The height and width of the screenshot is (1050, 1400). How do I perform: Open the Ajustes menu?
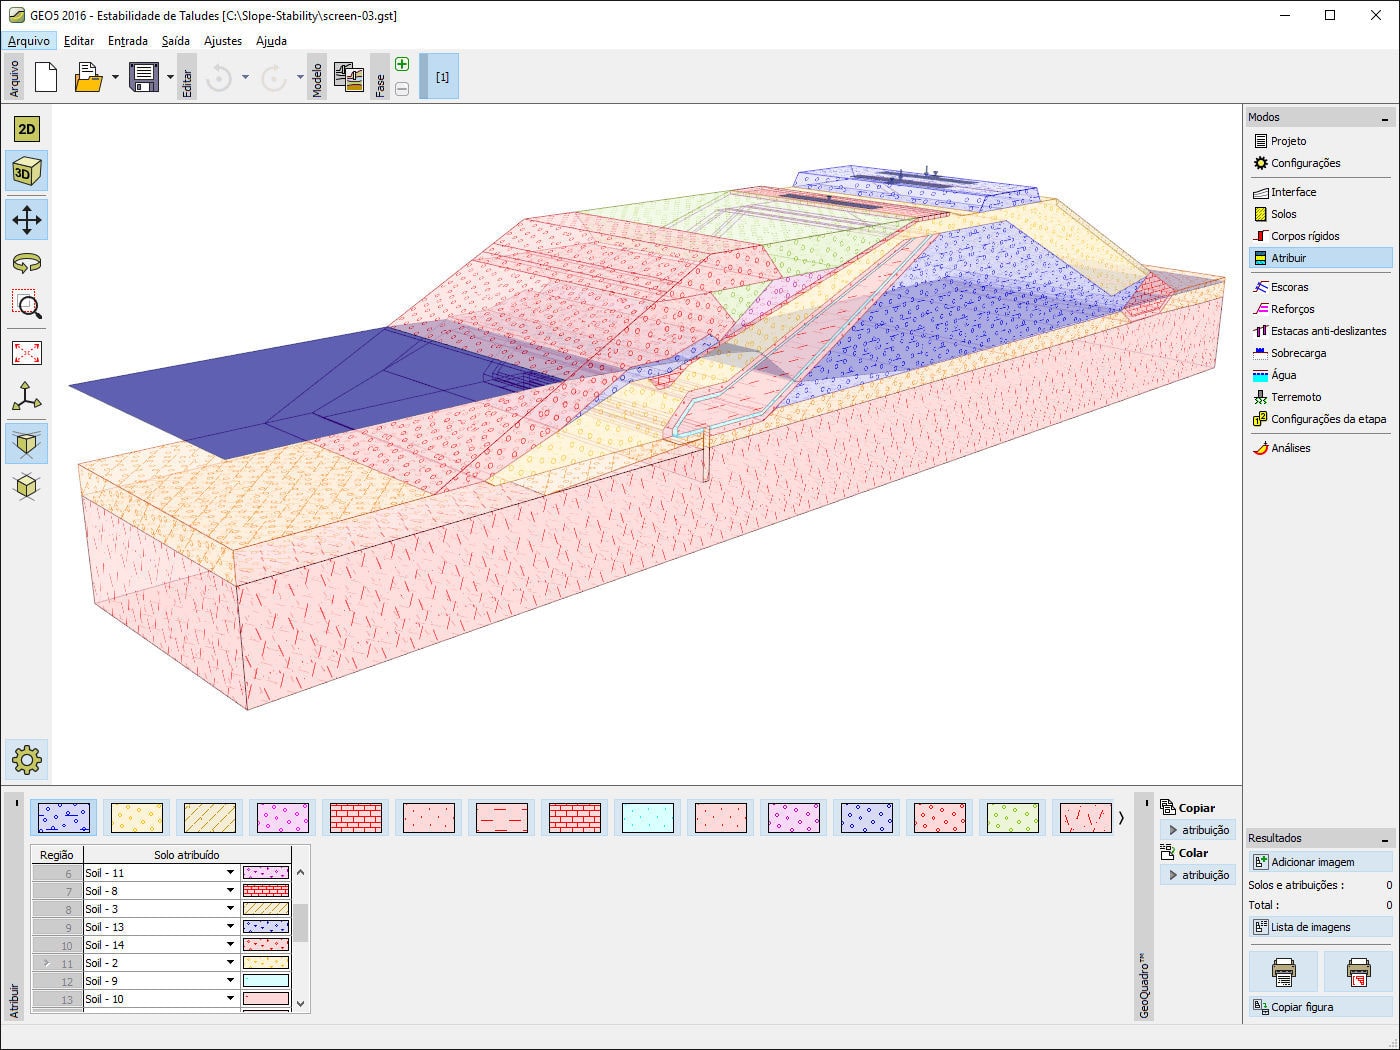222,41
